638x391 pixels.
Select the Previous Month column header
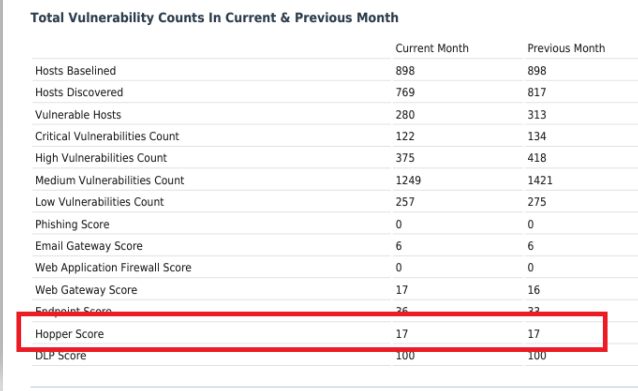click(x=566, y=48)
